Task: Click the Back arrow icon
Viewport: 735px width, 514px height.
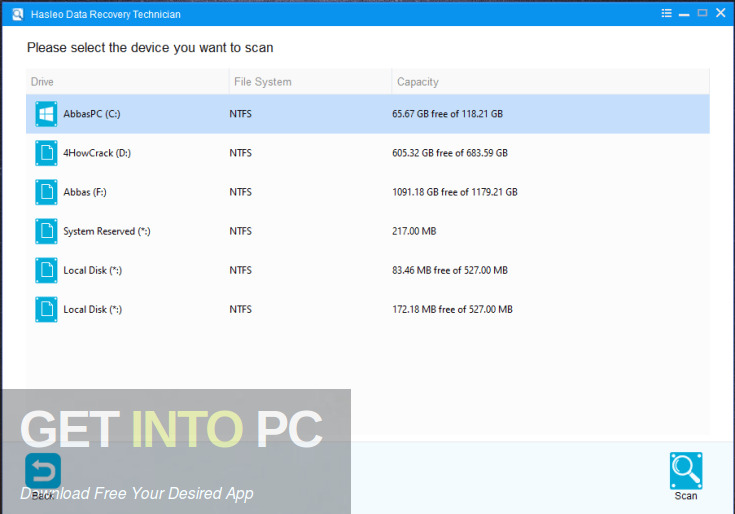Action: [43, 470]
